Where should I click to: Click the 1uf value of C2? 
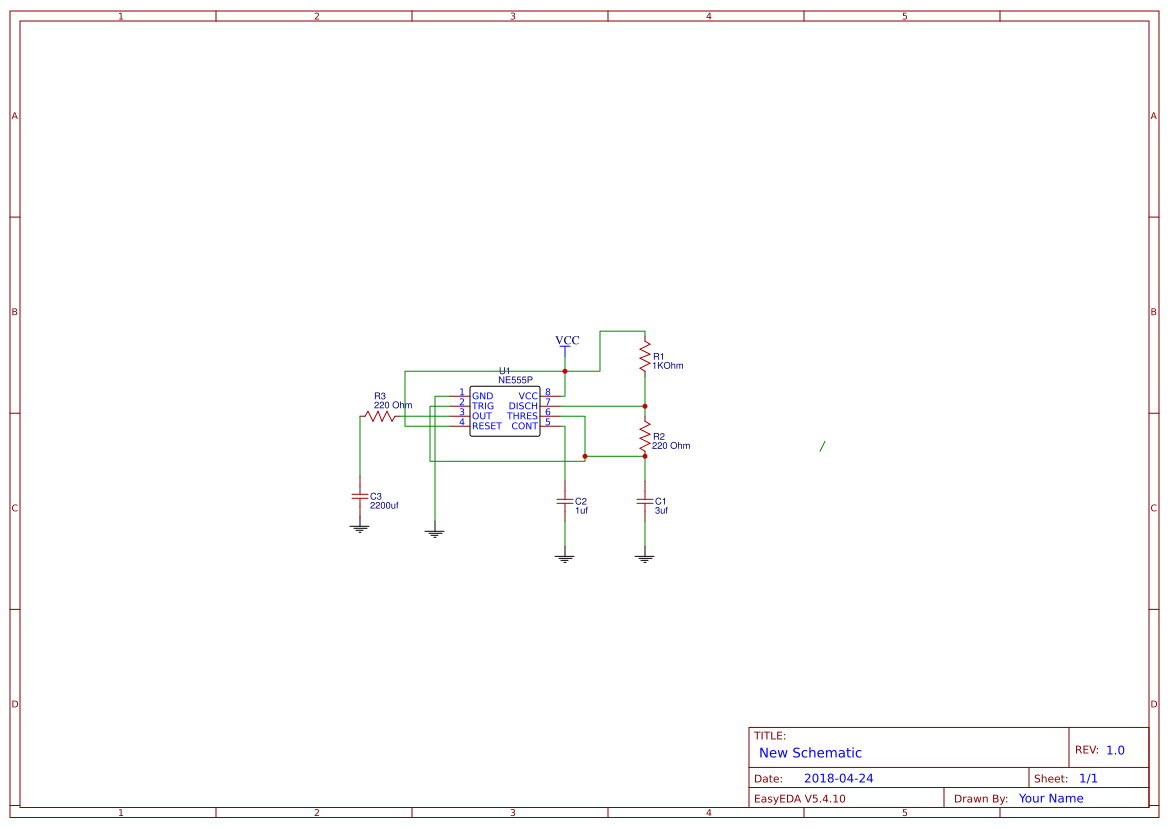pyautogui.click(x=582, y=511)
